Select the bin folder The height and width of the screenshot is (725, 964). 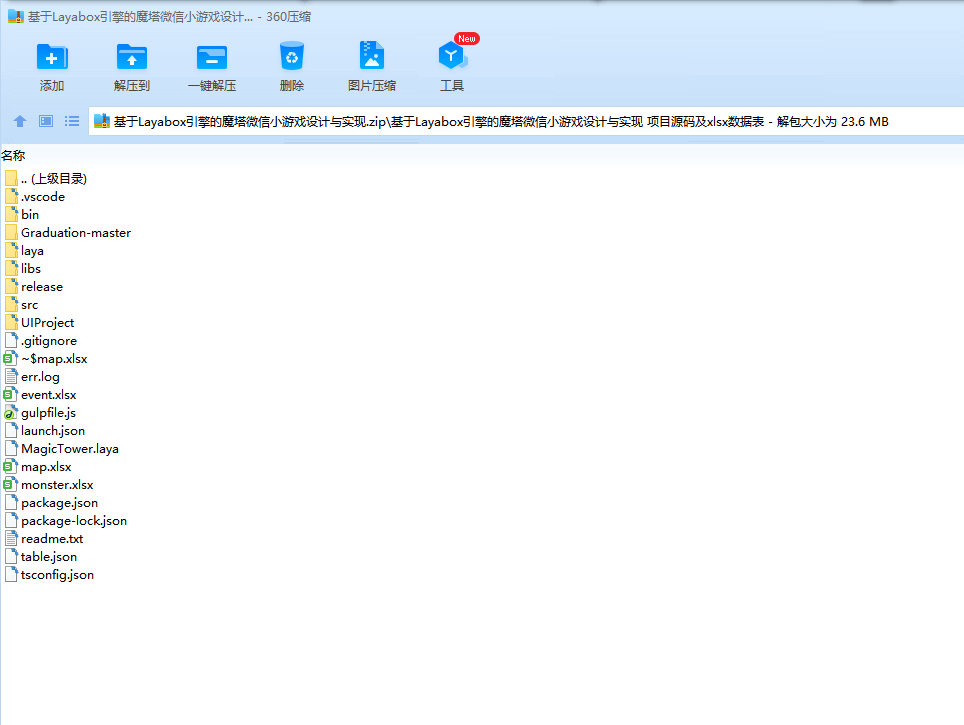pyautogui.click(x=22, y=215)
